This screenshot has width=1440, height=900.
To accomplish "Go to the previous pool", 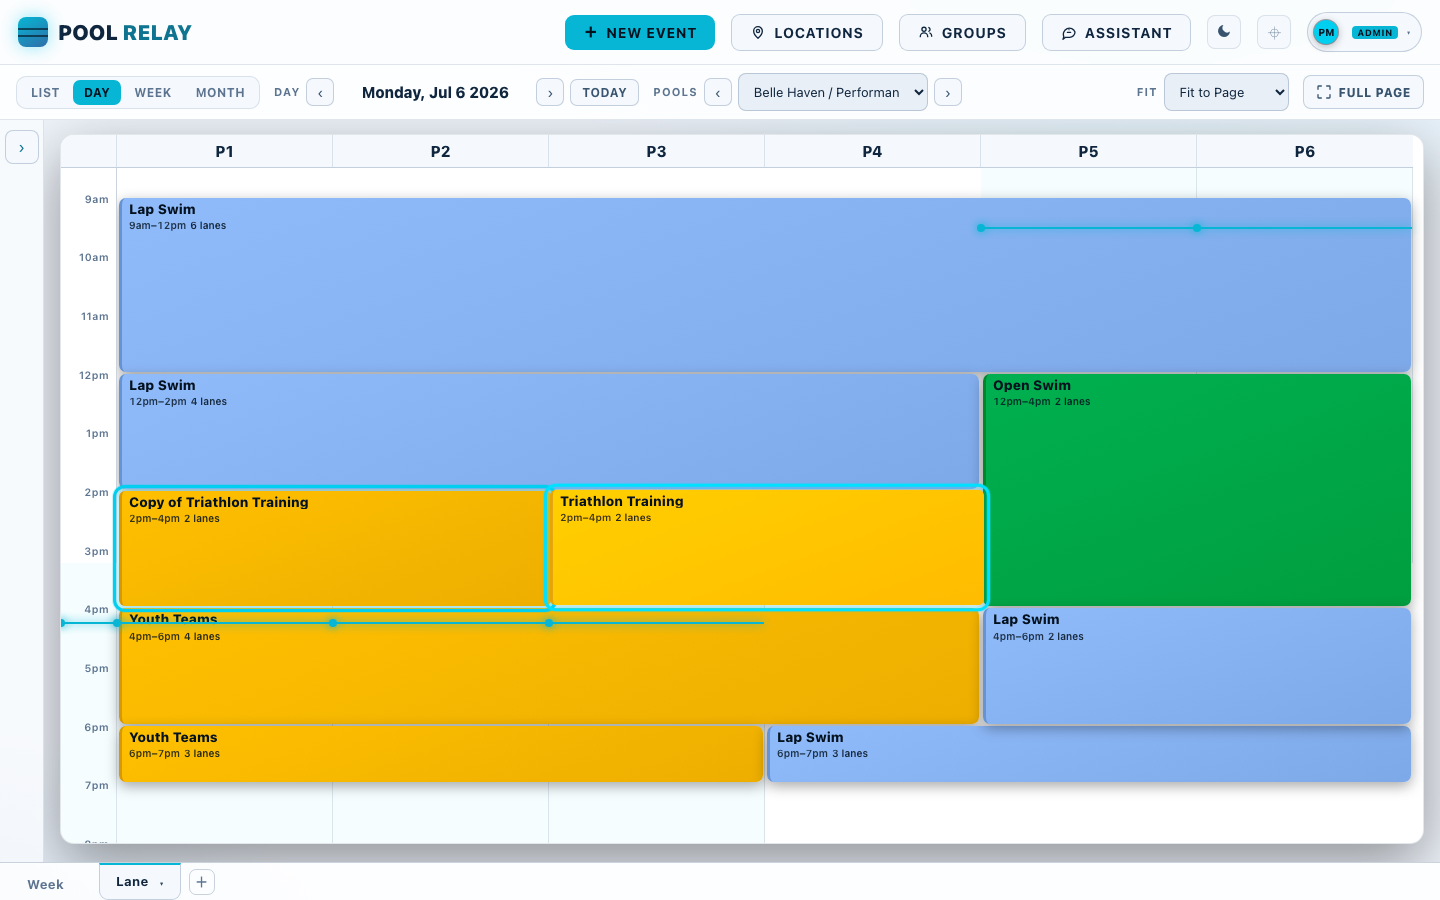I will [x=718, y=92].
